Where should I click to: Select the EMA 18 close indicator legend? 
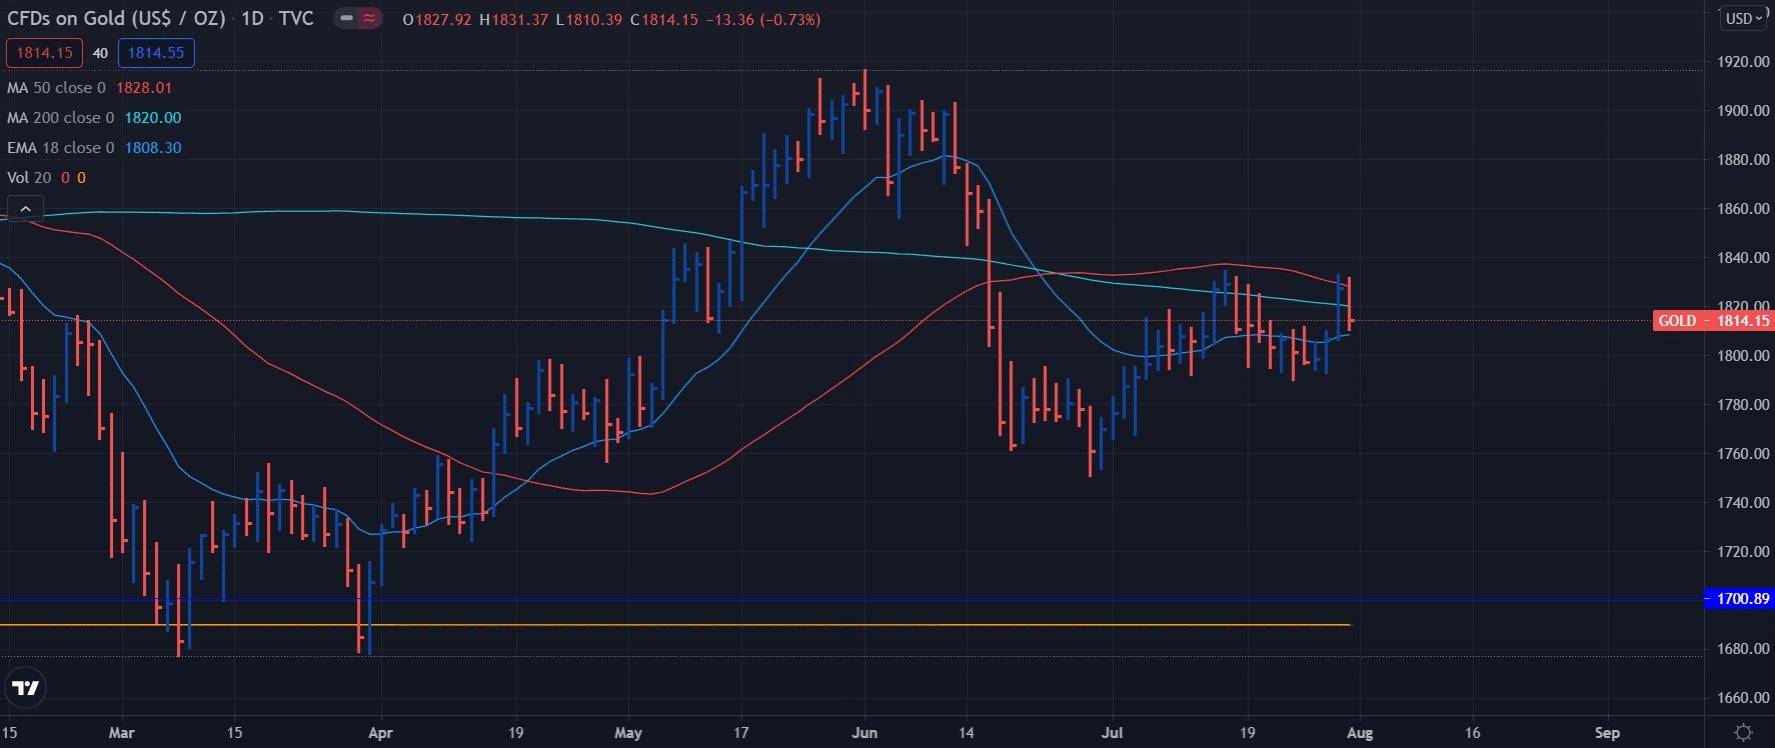point(60,148)
